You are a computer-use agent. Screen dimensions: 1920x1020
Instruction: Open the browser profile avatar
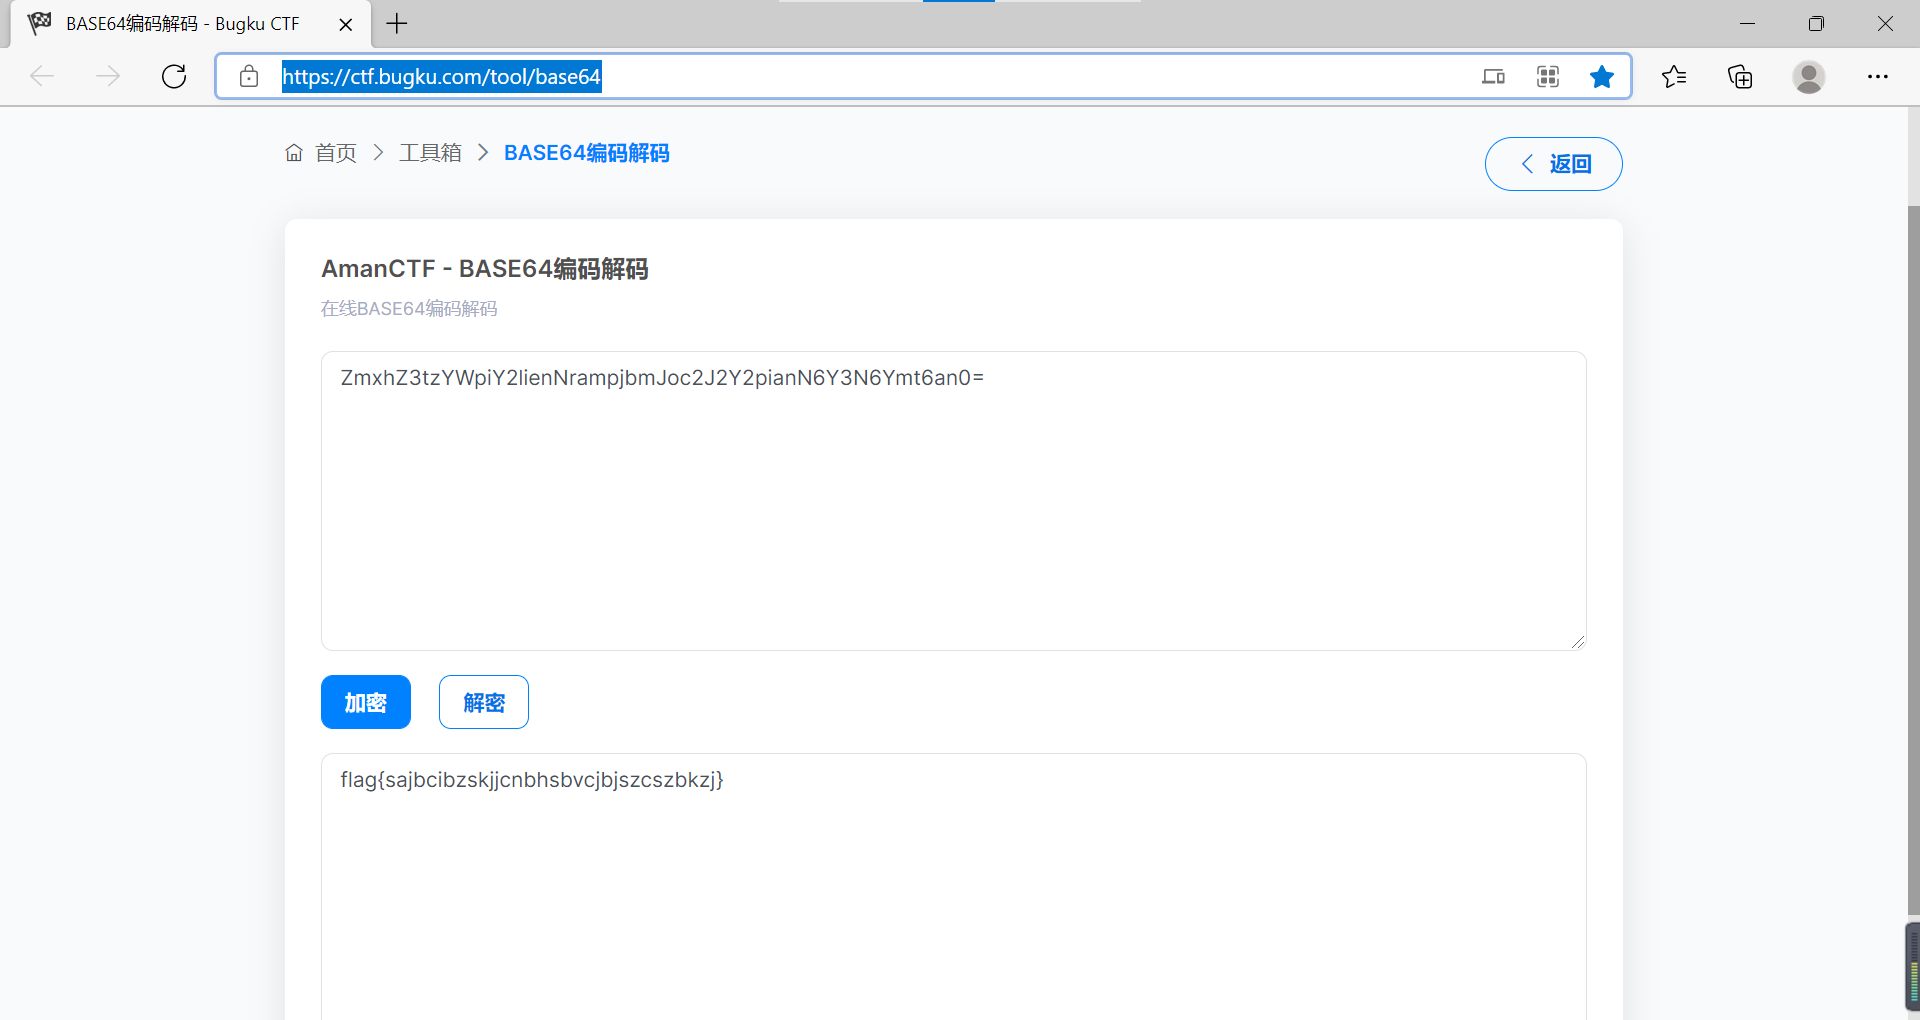click(1809, 76)
